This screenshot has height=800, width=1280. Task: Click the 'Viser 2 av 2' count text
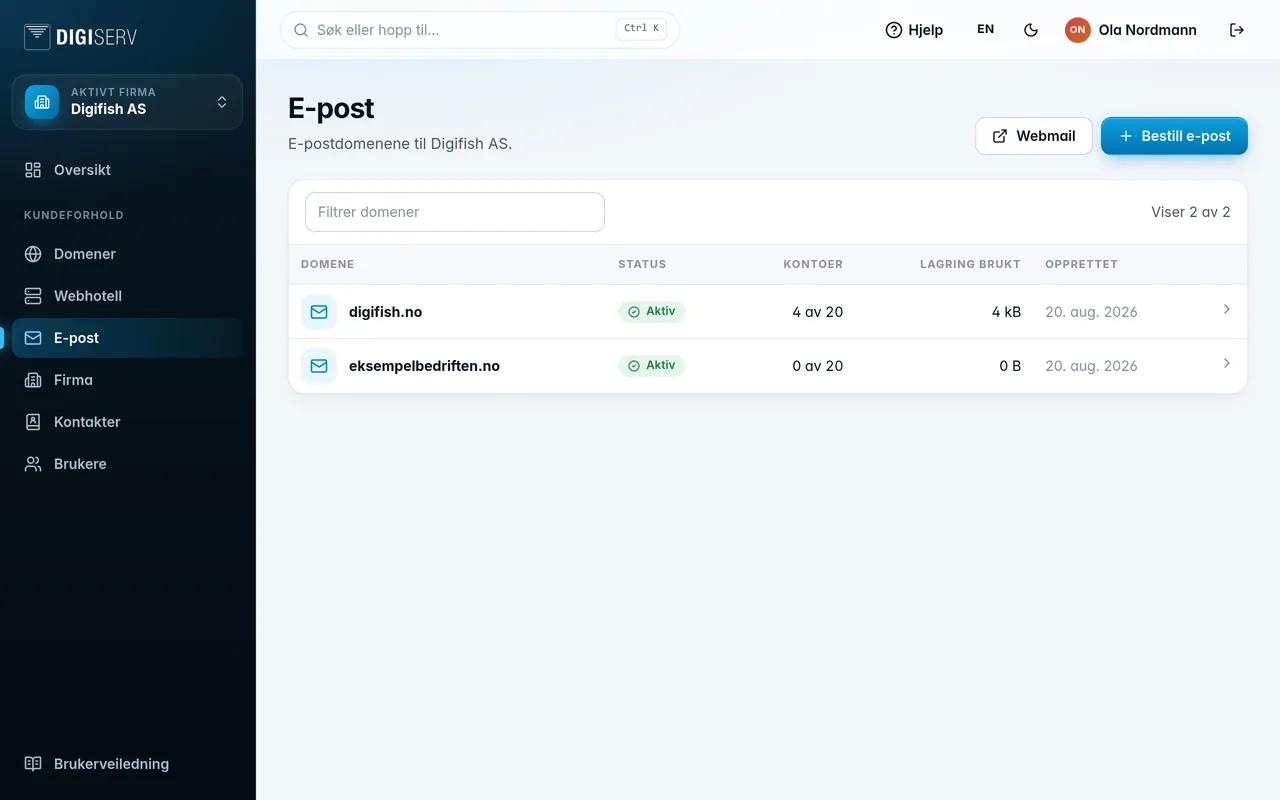(1190, 212)
